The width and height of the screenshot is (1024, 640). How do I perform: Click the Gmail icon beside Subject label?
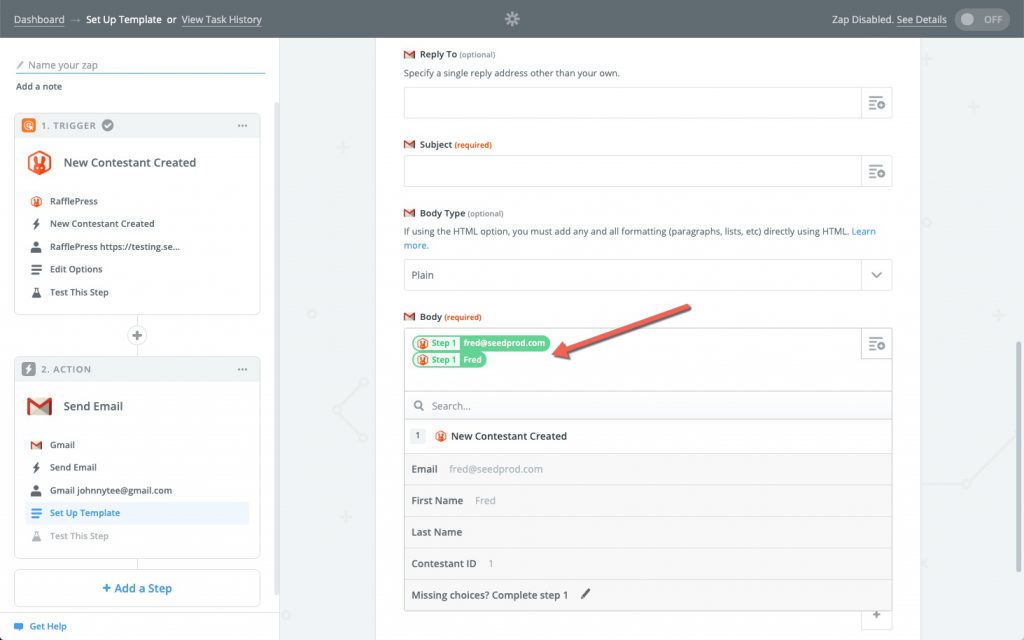tap(409, 144)
